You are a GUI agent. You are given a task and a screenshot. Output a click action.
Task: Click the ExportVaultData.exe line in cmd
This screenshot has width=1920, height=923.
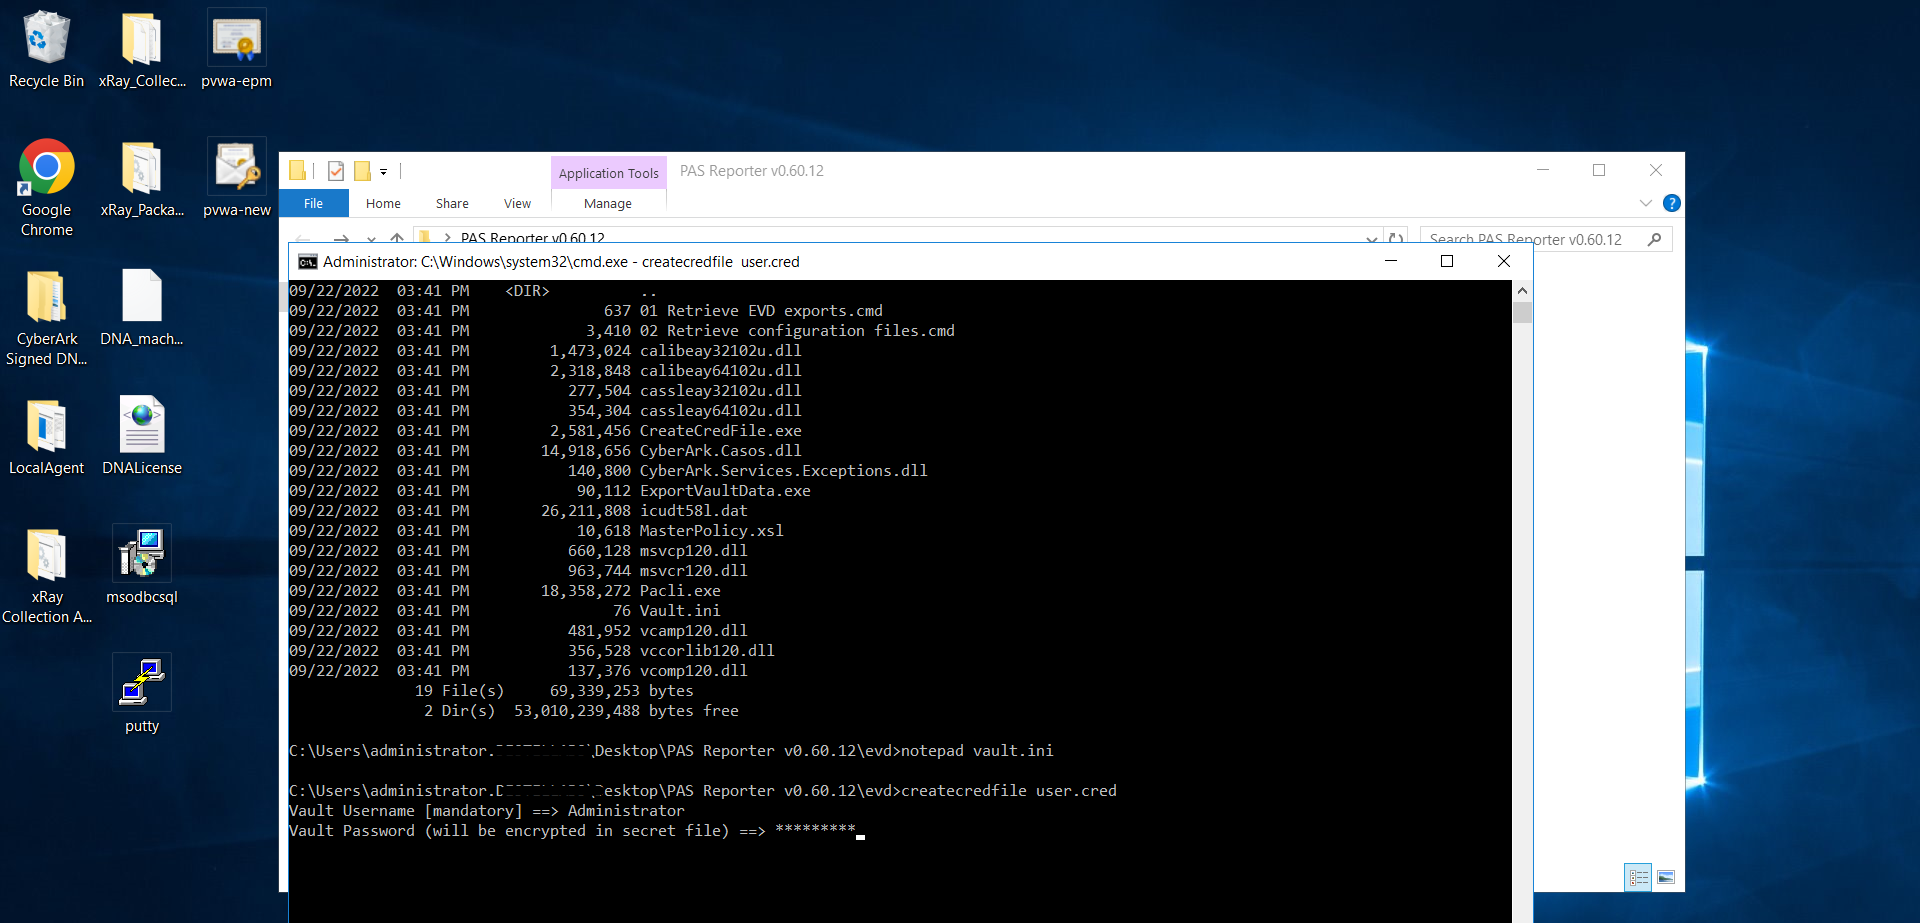[550, 491]
